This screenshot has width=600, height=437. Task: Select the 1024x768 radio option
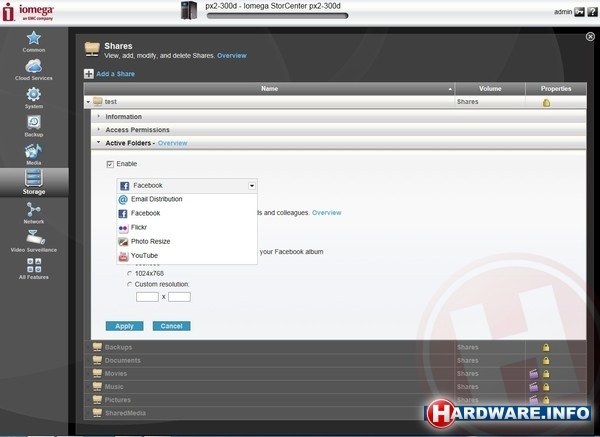point(129,274)
